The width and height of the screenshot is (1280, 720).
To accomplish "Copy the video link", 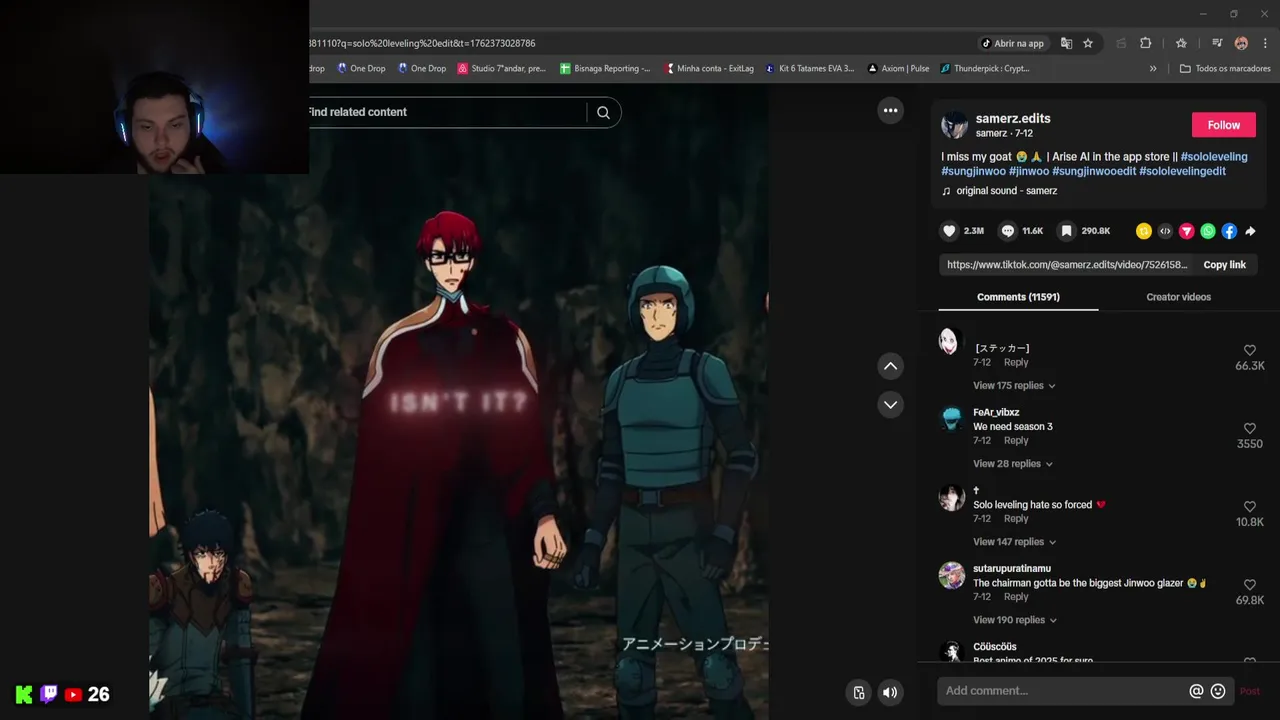I will coord(1224,265).
